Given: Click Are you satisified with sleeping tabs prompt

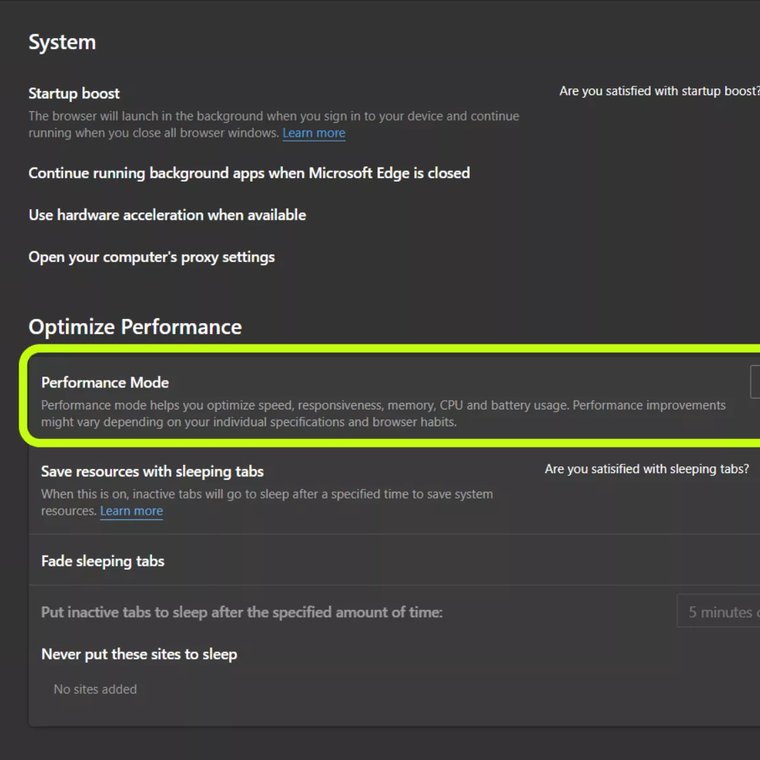Looking at the screenshot, I should [x=647, y=469].
